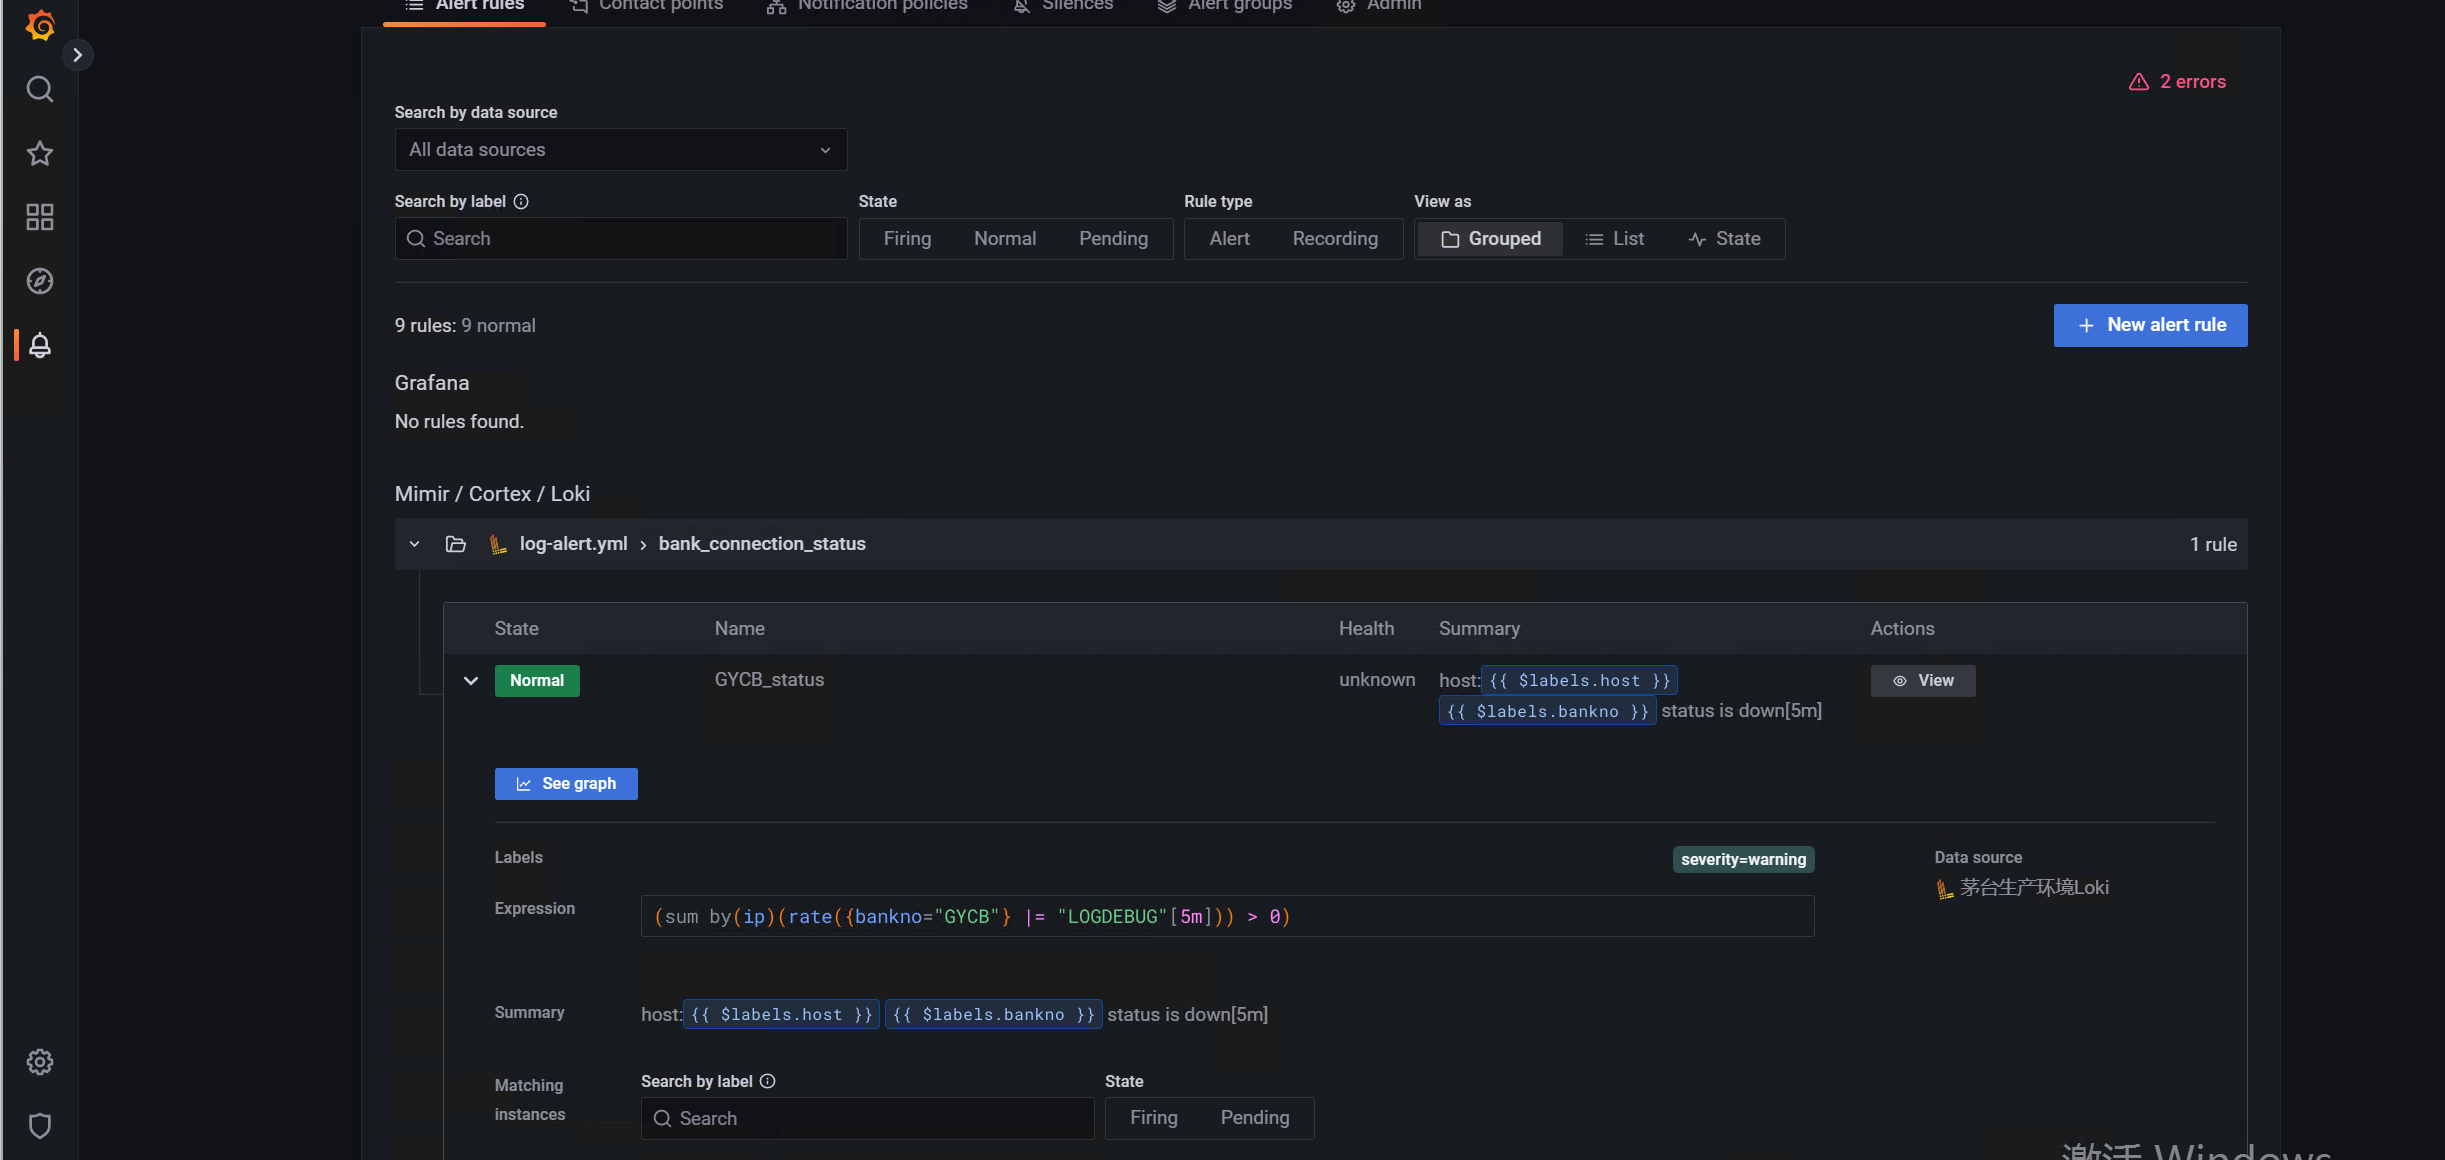Click $labels.bankno tag in detail Summary
2445x1160 pixels.
click(x=993, y=1015)
